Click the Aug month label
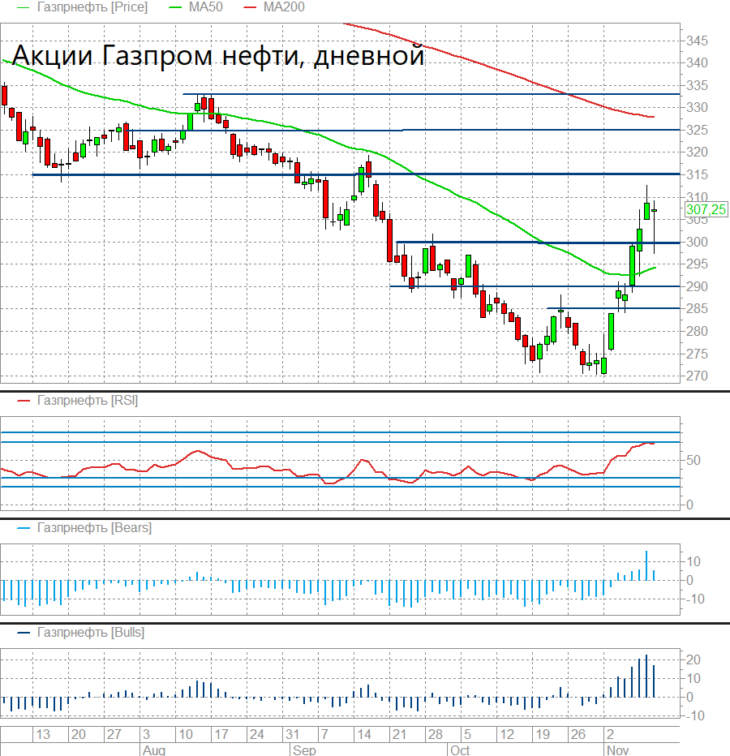 [x=154, y=750]
